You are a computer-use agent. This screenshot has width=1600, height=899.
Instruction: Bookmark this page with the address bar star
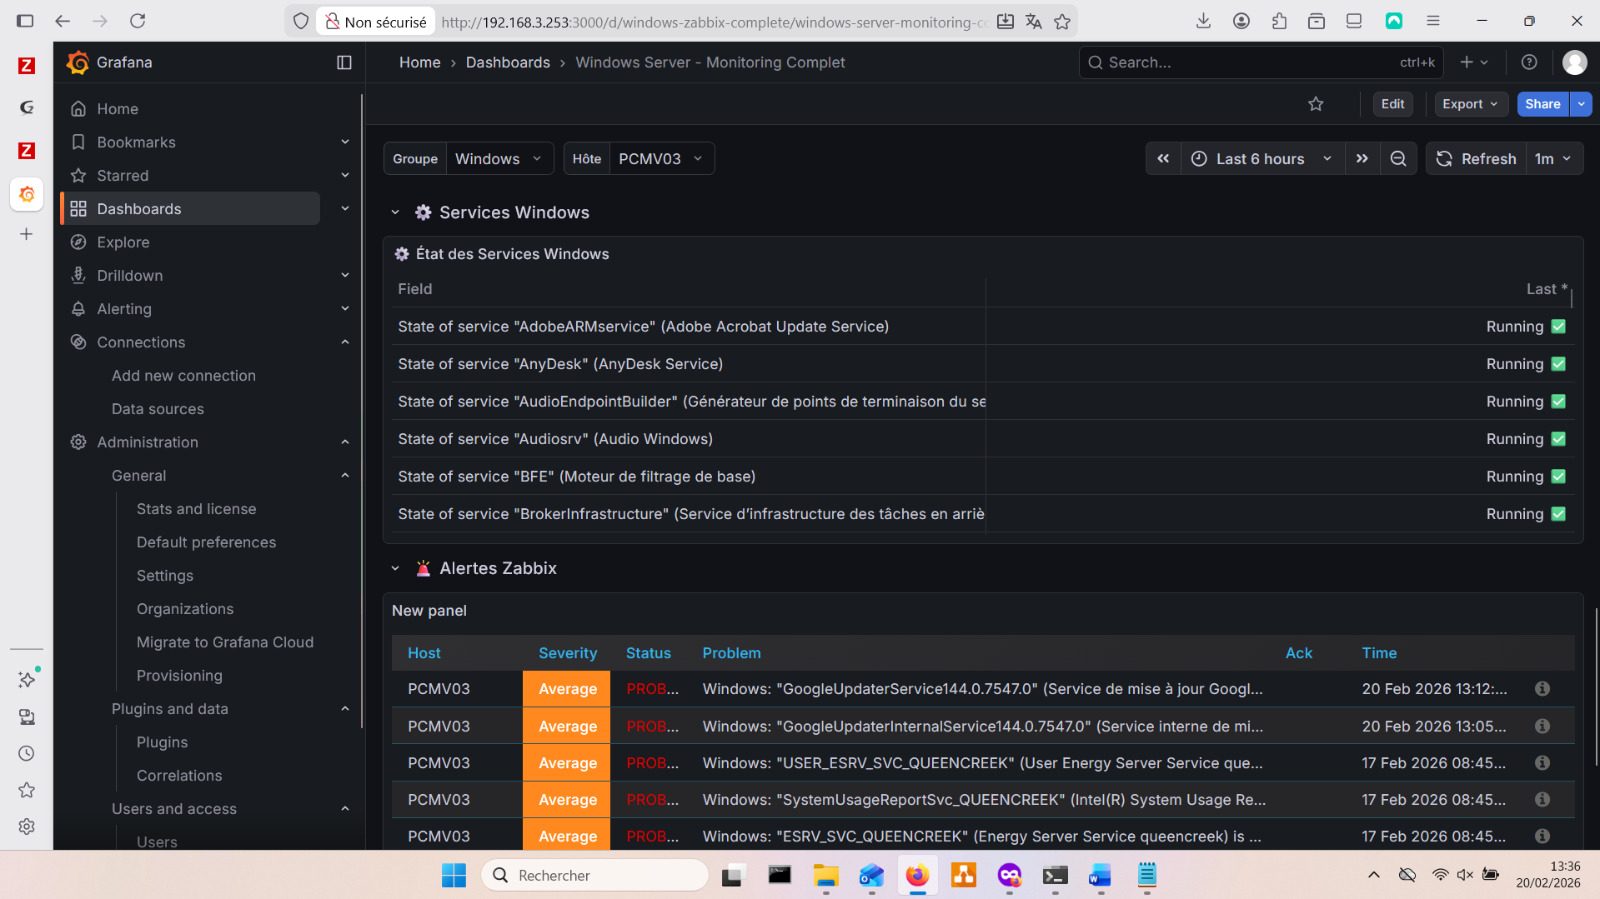[x=1062, y=22]
